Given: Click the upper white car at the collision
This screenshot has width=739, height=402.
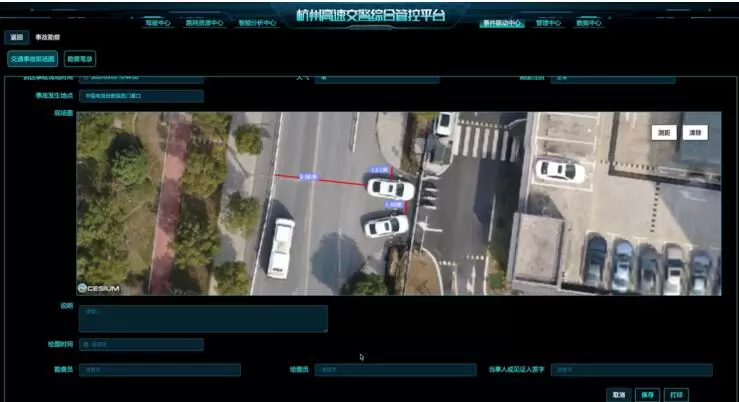Looking at the screenshot, I should click(x=391, y=188).
